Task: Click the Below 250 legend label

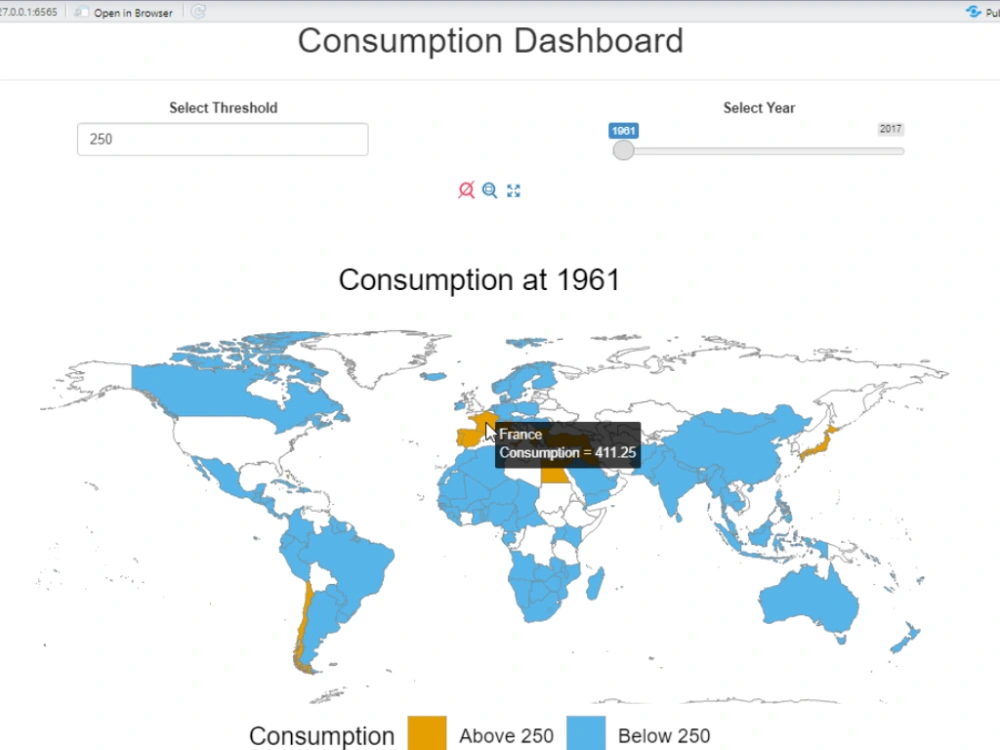Action: [664, 735]
